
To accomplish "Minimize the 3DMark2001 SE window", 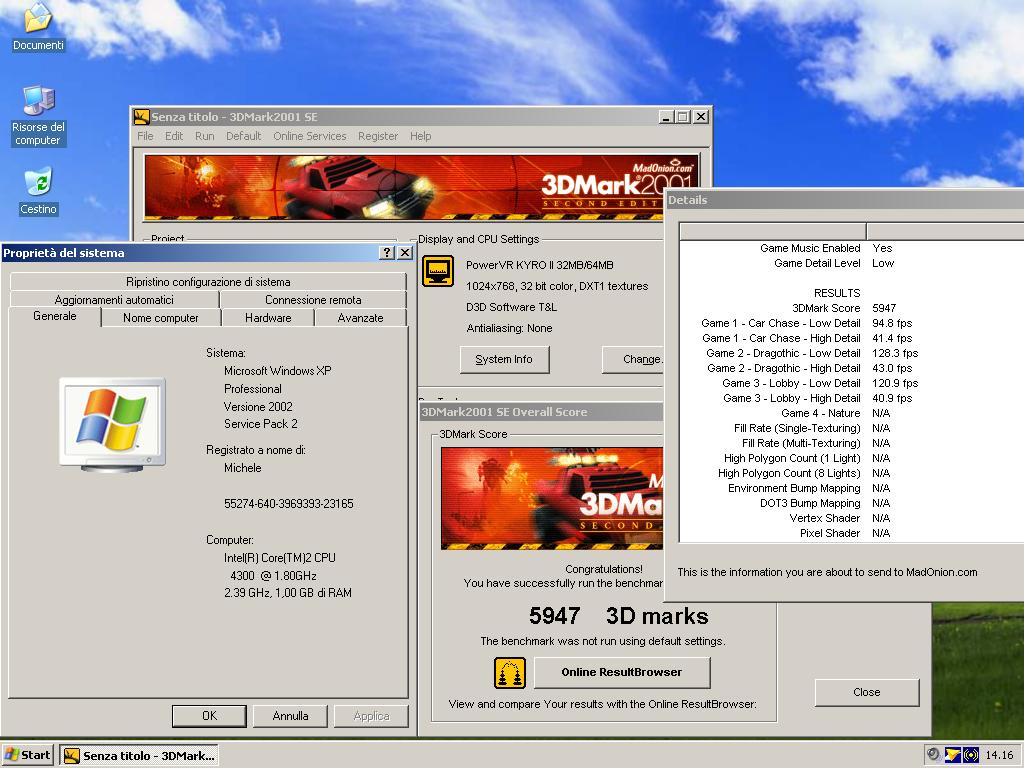I will pyautogui.click(x=665, y=117).
